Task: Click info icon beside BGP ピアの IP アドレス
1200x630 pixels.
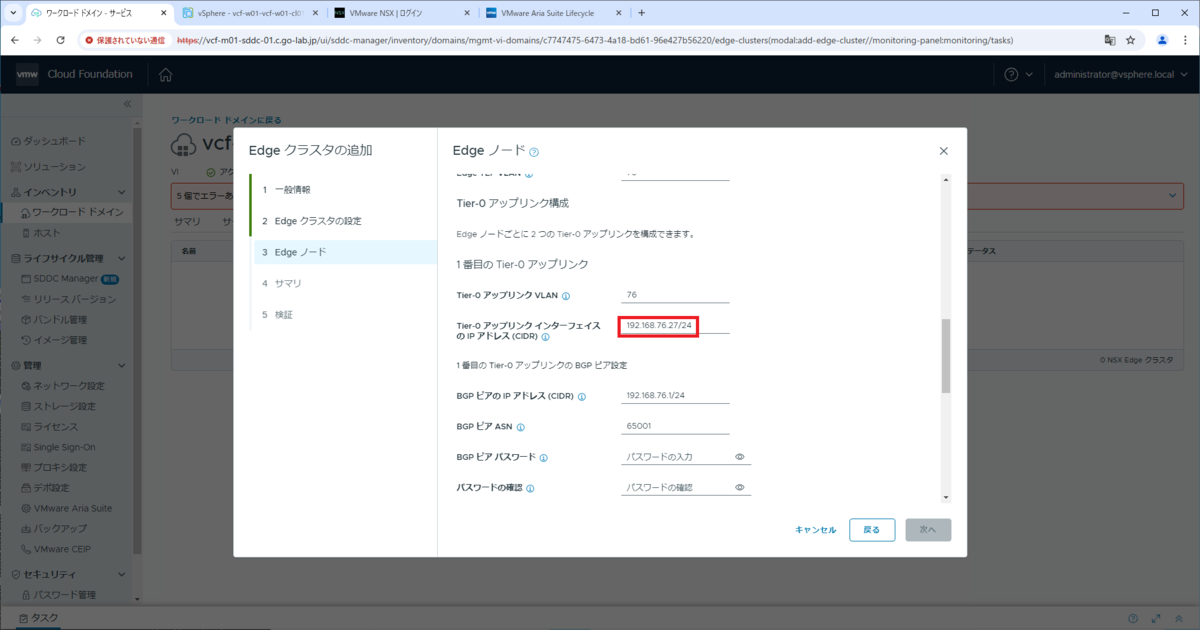Action: pos(581,397)
